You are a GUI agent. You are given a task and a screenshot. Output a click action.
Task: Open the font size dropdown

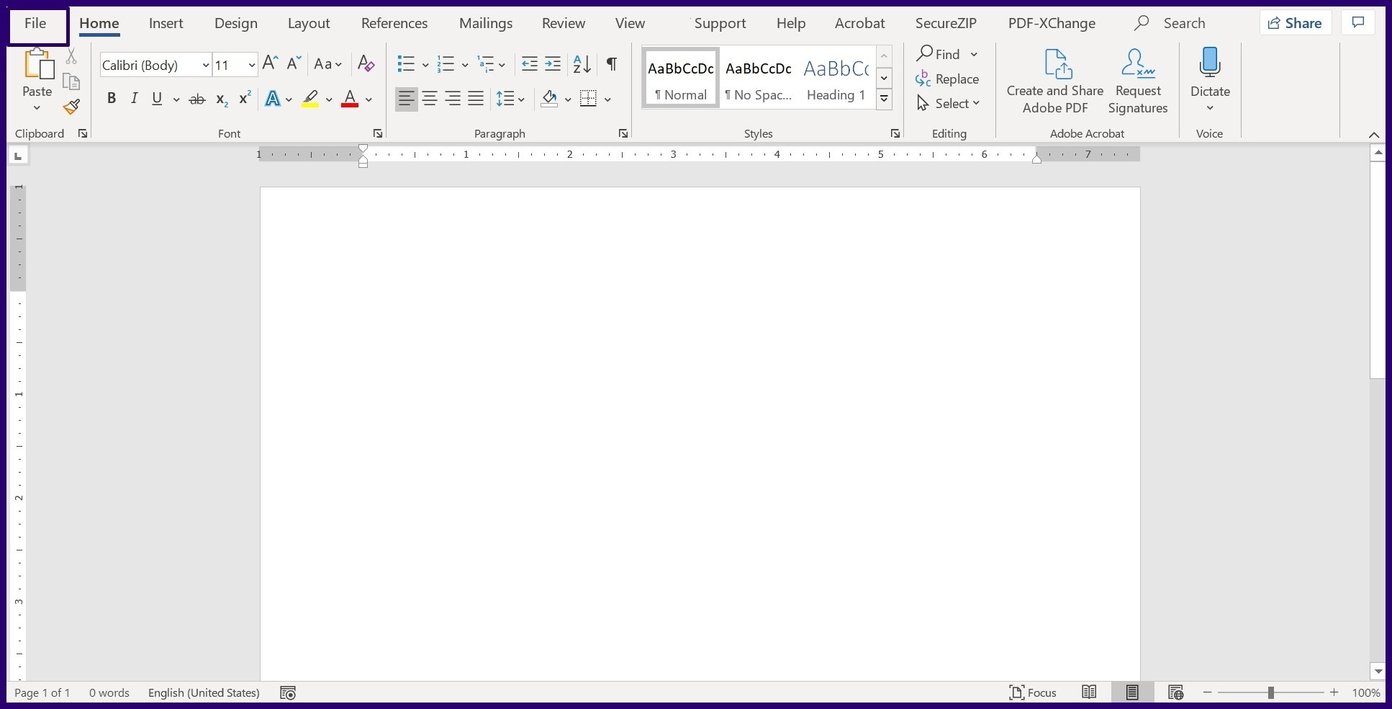pyautogui.click(x=250, y=64)
